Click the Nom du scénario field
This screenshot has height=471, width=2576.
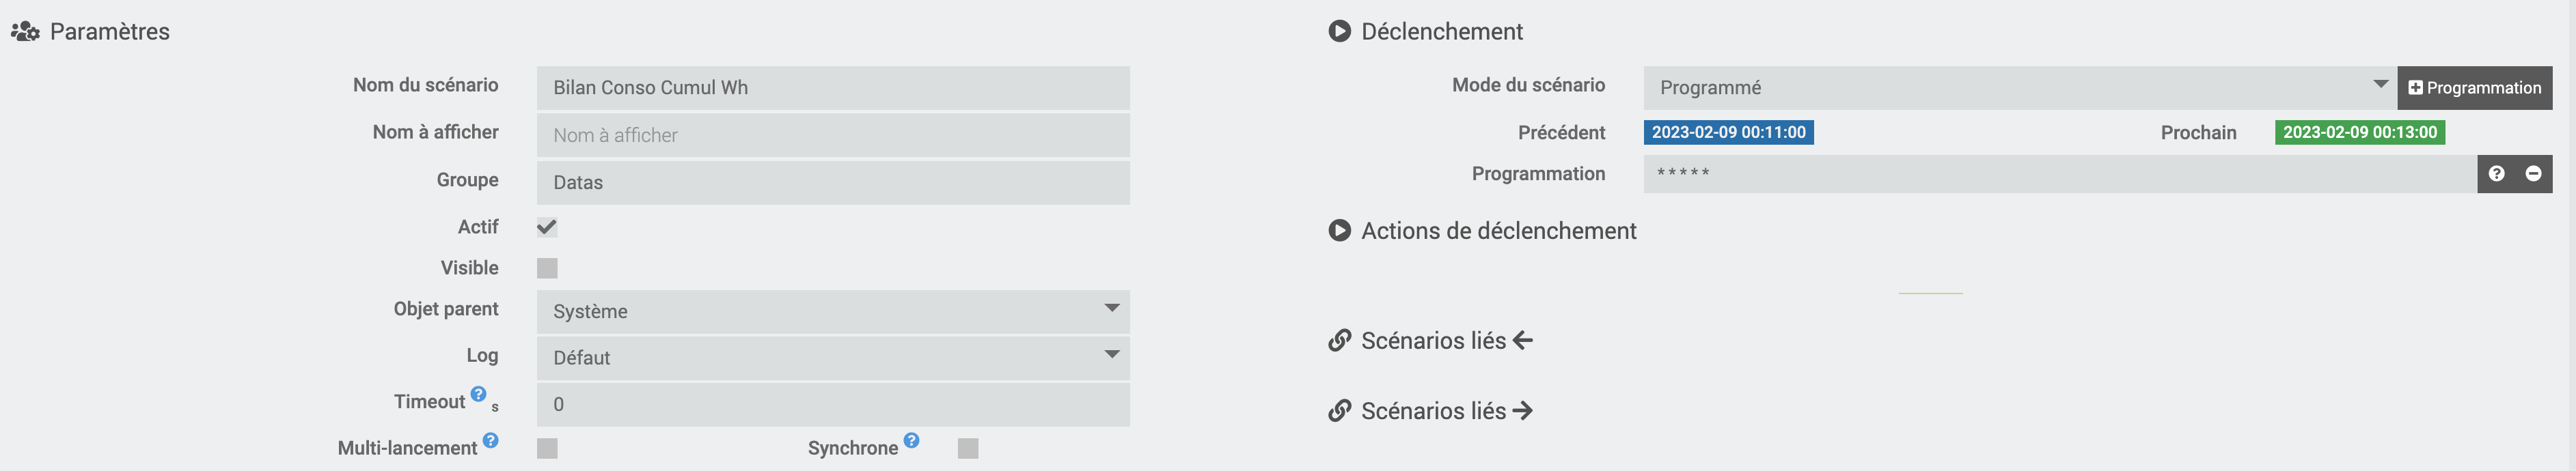click(x=832, y=88)
